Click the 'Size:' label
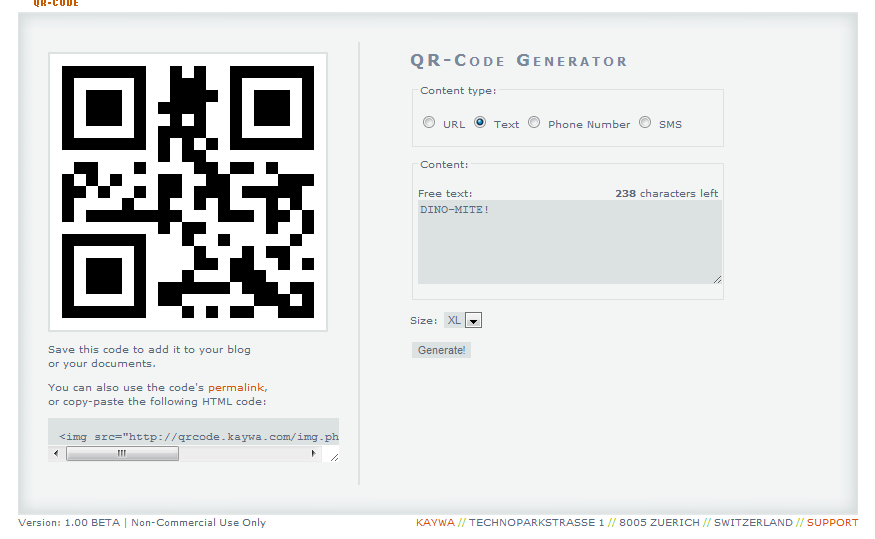Viewport: 875px width, 539px height. [424, 321]
